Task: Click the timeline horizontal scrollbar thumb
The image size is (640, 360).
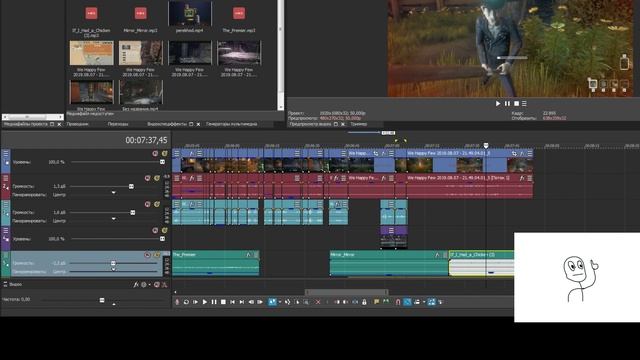Action: pos(347,292)
